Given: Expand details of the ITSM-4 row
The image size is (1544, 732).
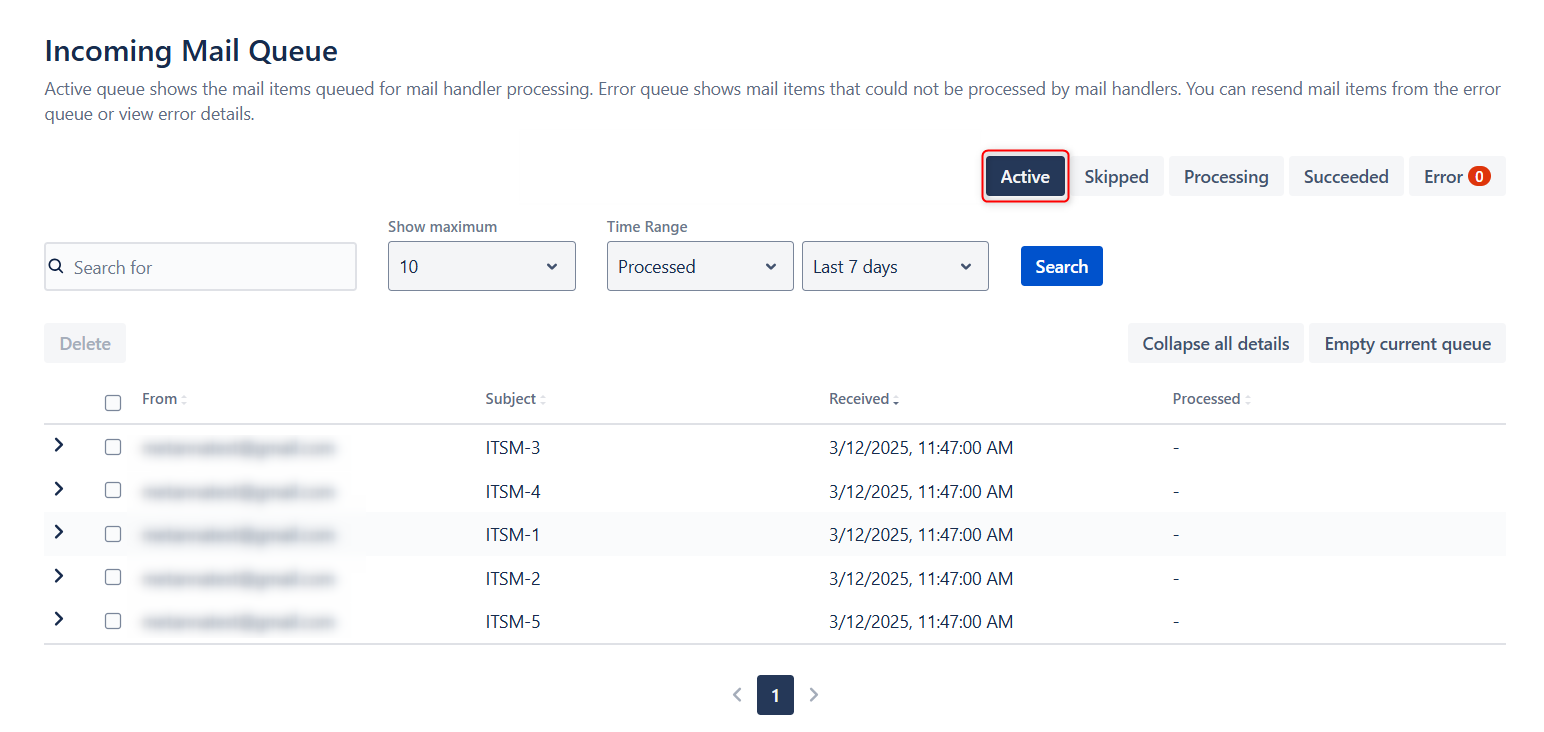Looking at the screenshot, I should tap(59, 489).
